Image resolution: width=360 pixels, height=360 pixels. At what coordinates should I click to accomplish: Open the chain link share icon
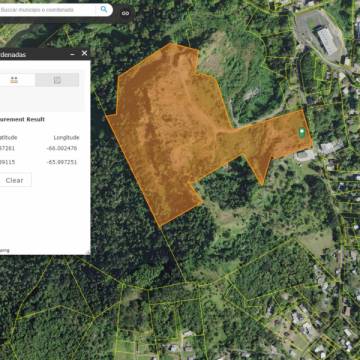click(125, 13)
